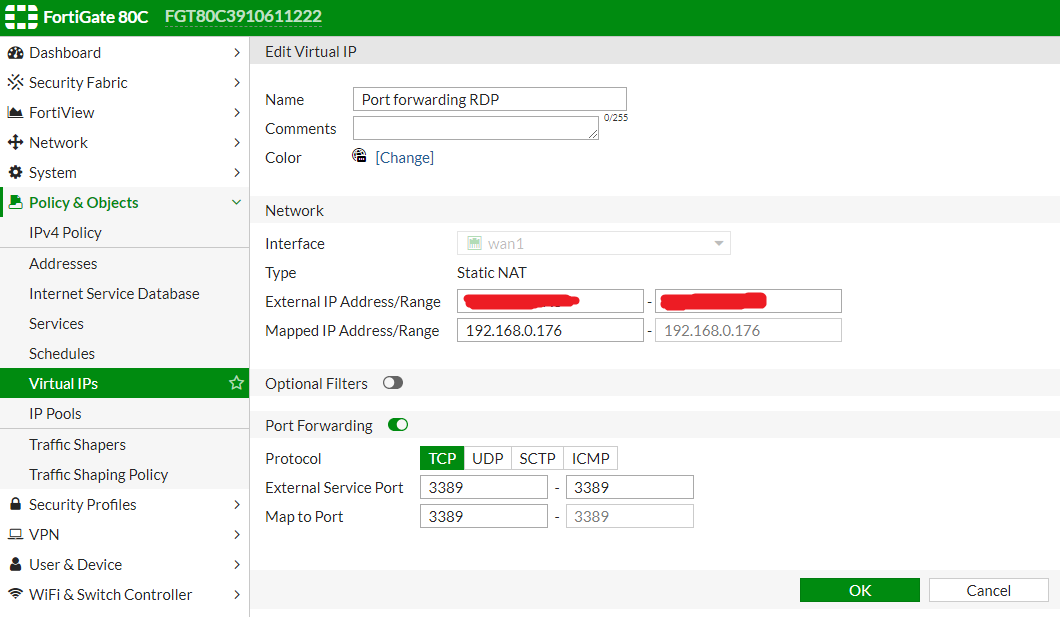
Task: Expand the FortiView chevron
Action: 237,112
